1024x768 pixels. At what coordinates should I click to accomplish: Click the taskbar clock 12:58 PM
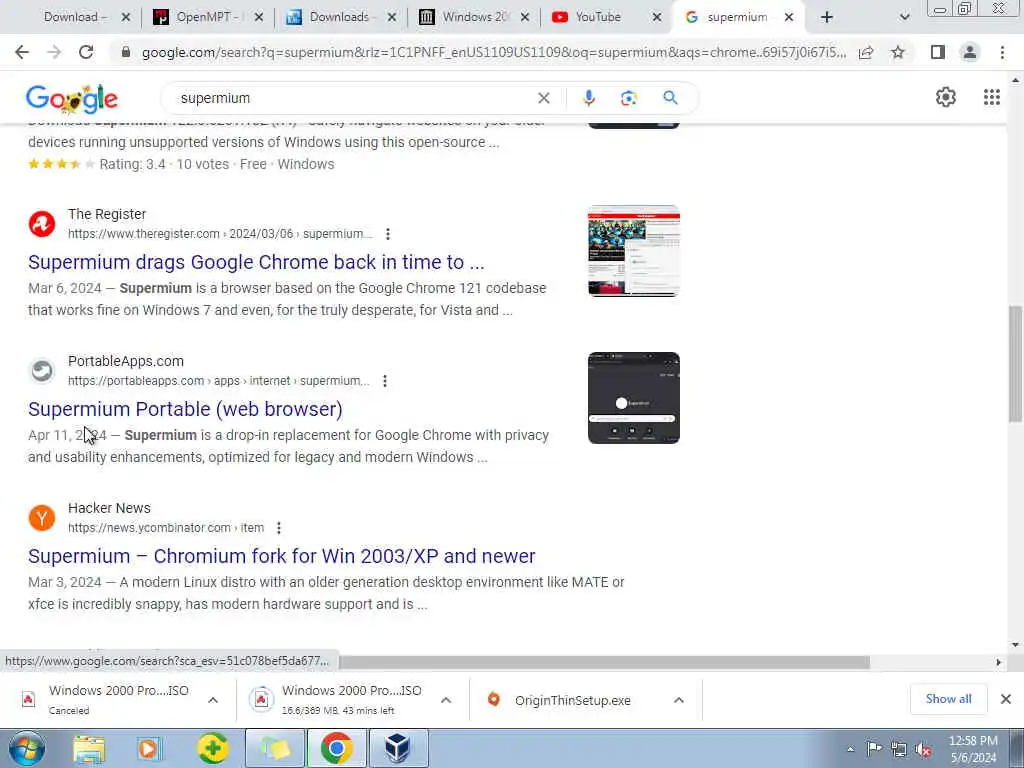click(973, 741)
